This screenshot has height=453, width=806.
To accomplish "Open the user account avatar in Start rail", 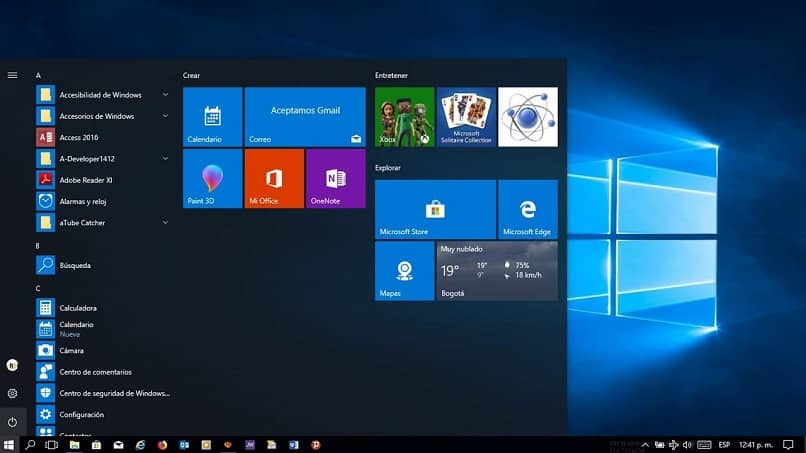I will coord(12,365).
